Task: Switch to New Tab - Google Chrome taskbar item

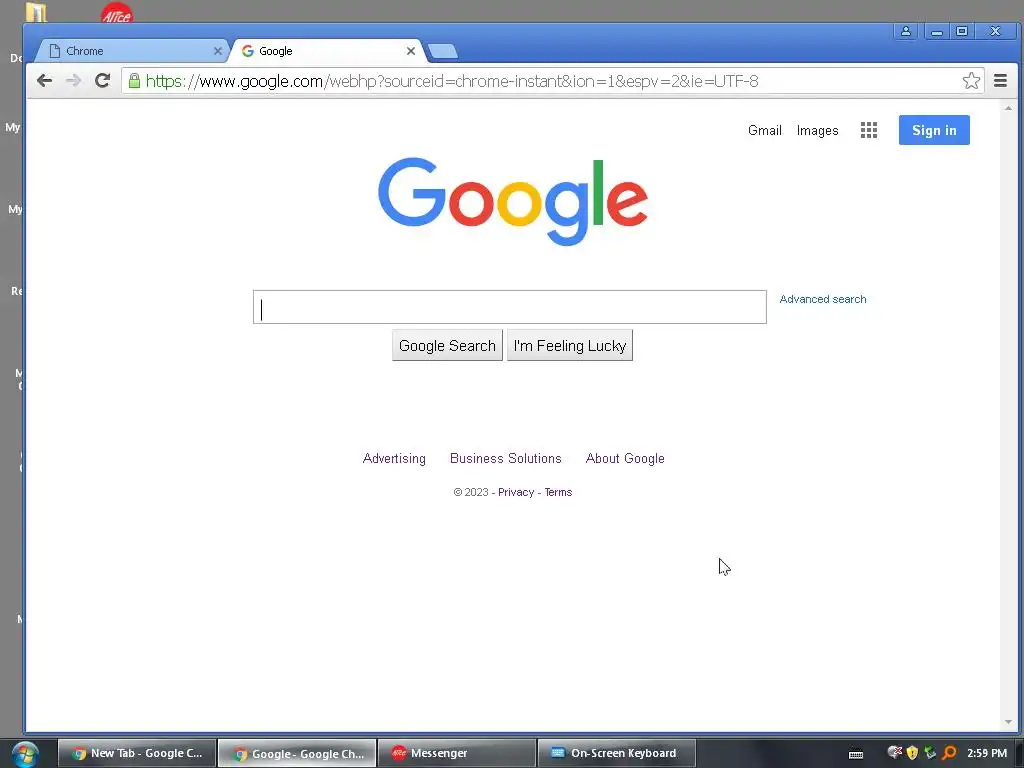Action: tap(137, 754)
